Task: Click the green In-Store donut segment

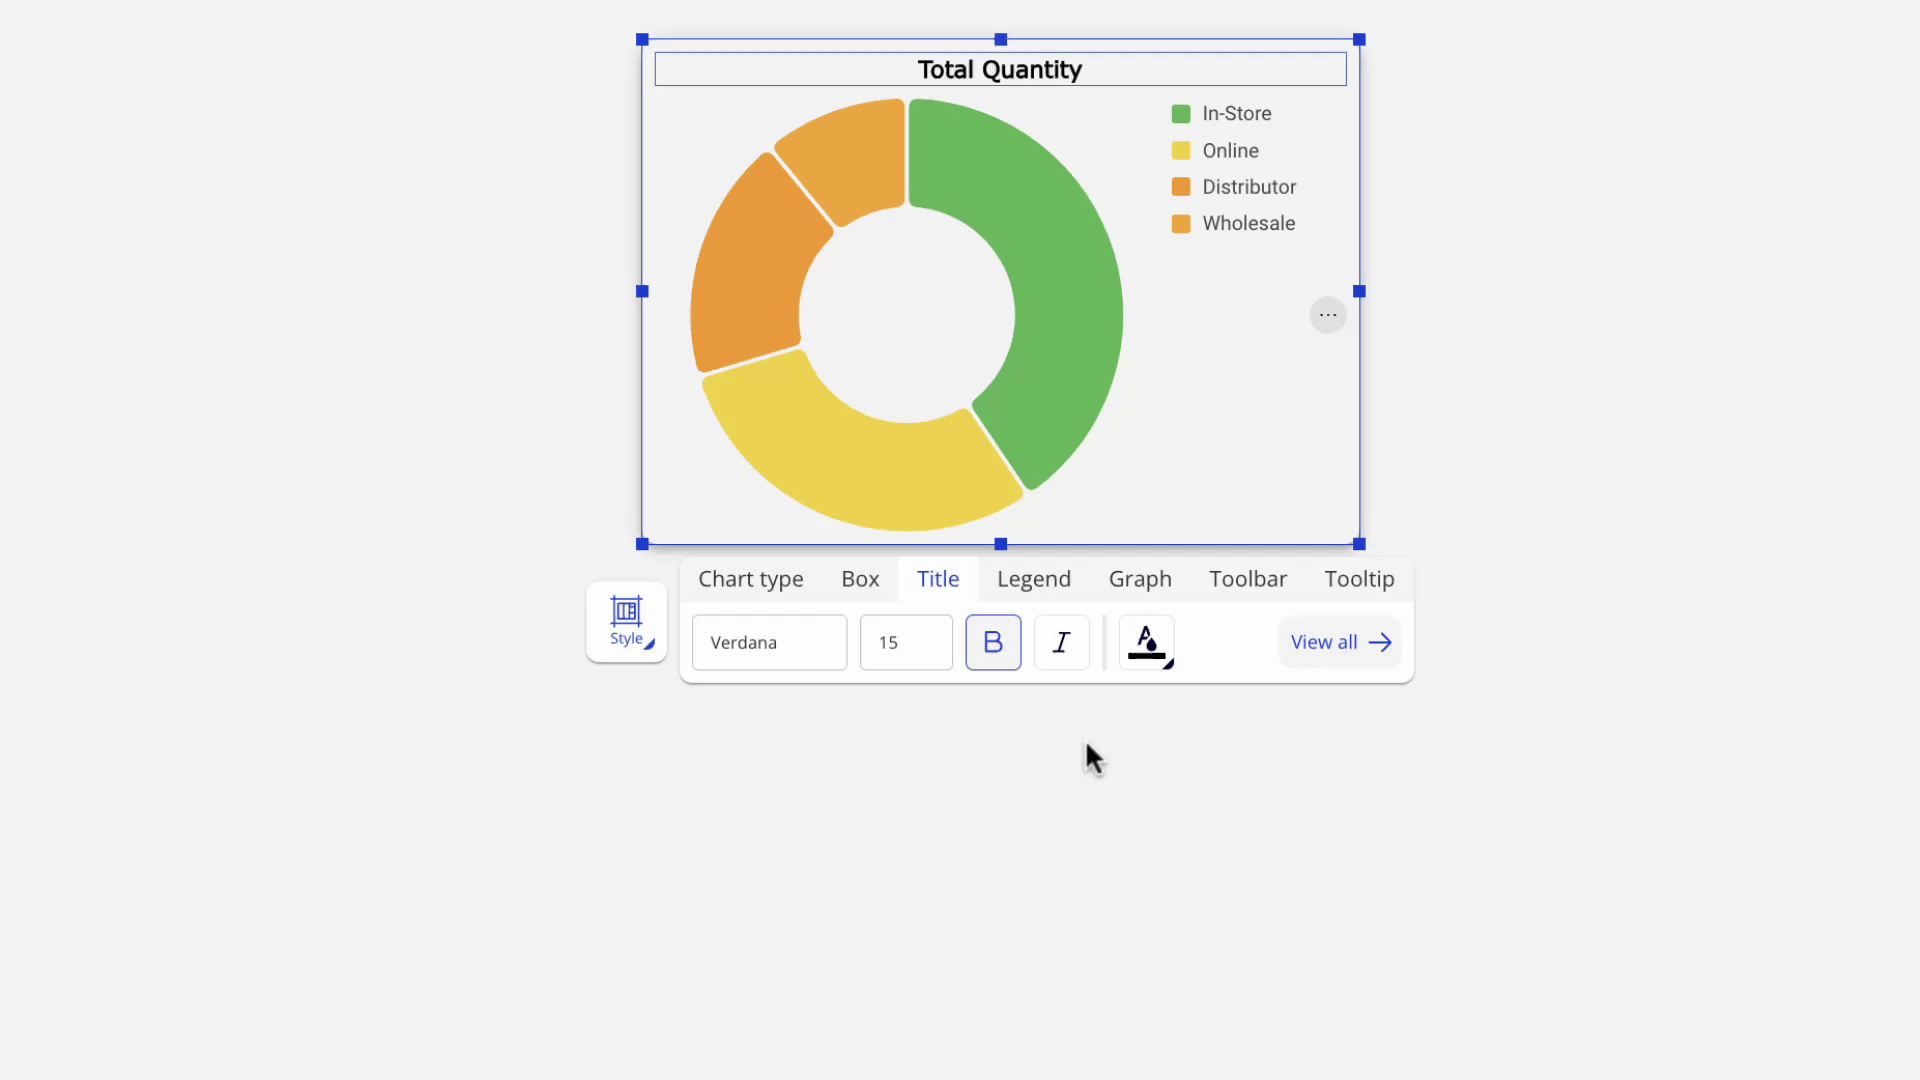Action: tap(1065, 300)
